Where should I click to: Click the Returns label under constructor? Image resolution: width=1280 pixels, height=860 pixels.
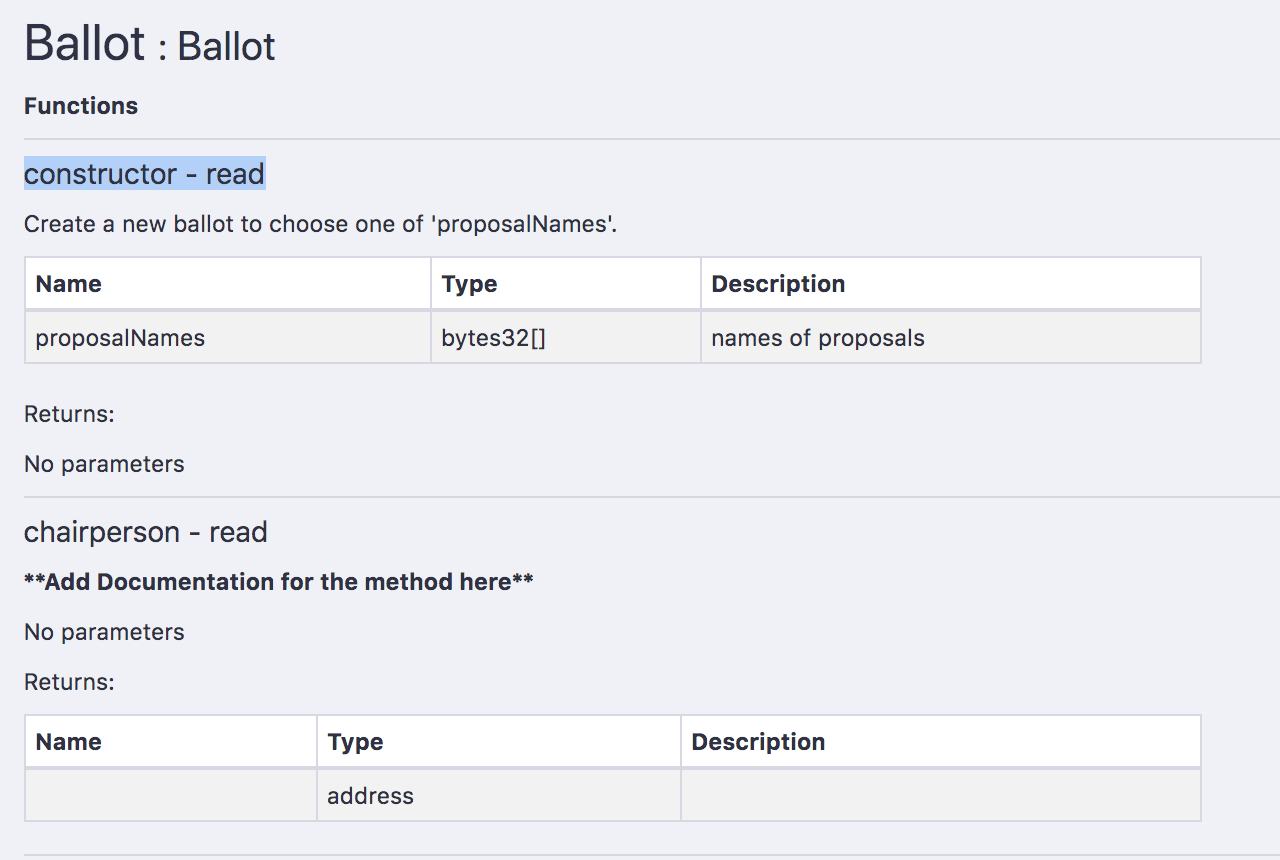tap(70, 414)
